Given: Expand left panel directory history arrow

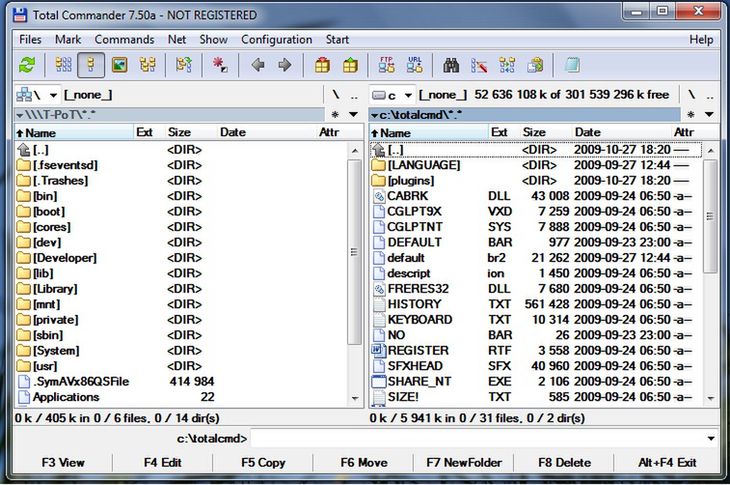Looking at the screenshot, I should (x=353, y=115).
